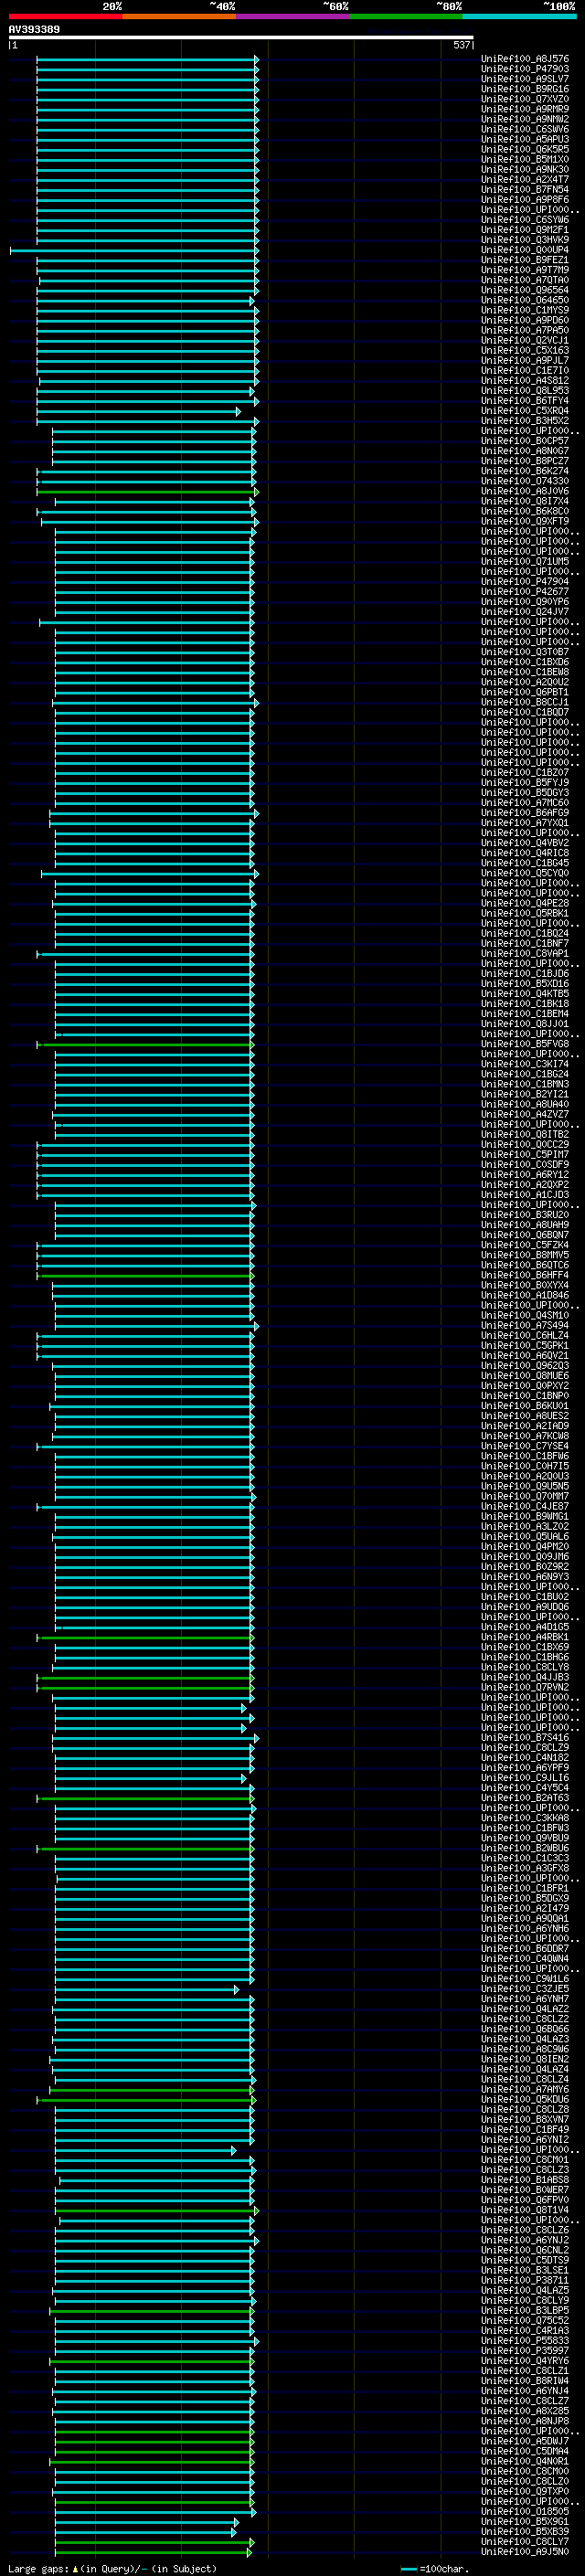
Task: Select the UniRef100_A7S494 label
Action: coord(525,1325)
